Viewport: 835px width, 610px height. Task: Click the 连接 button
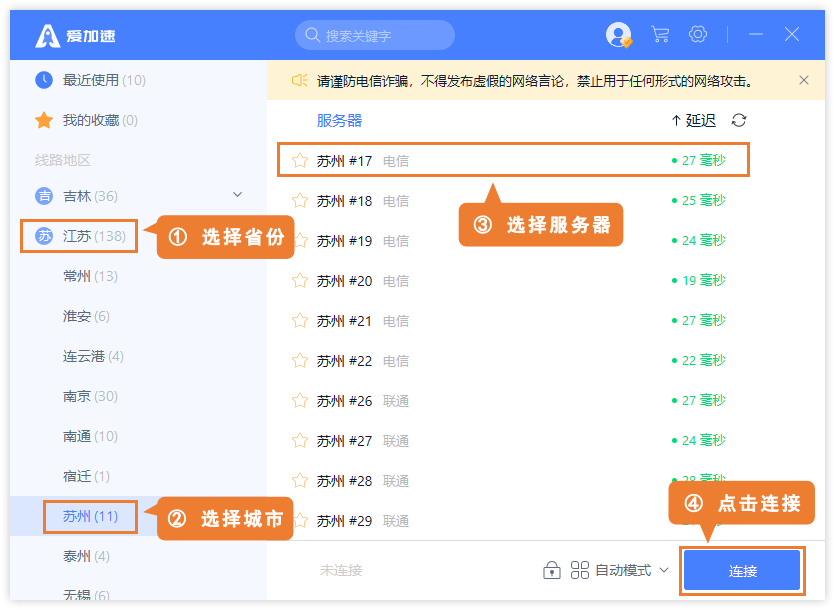742,571
